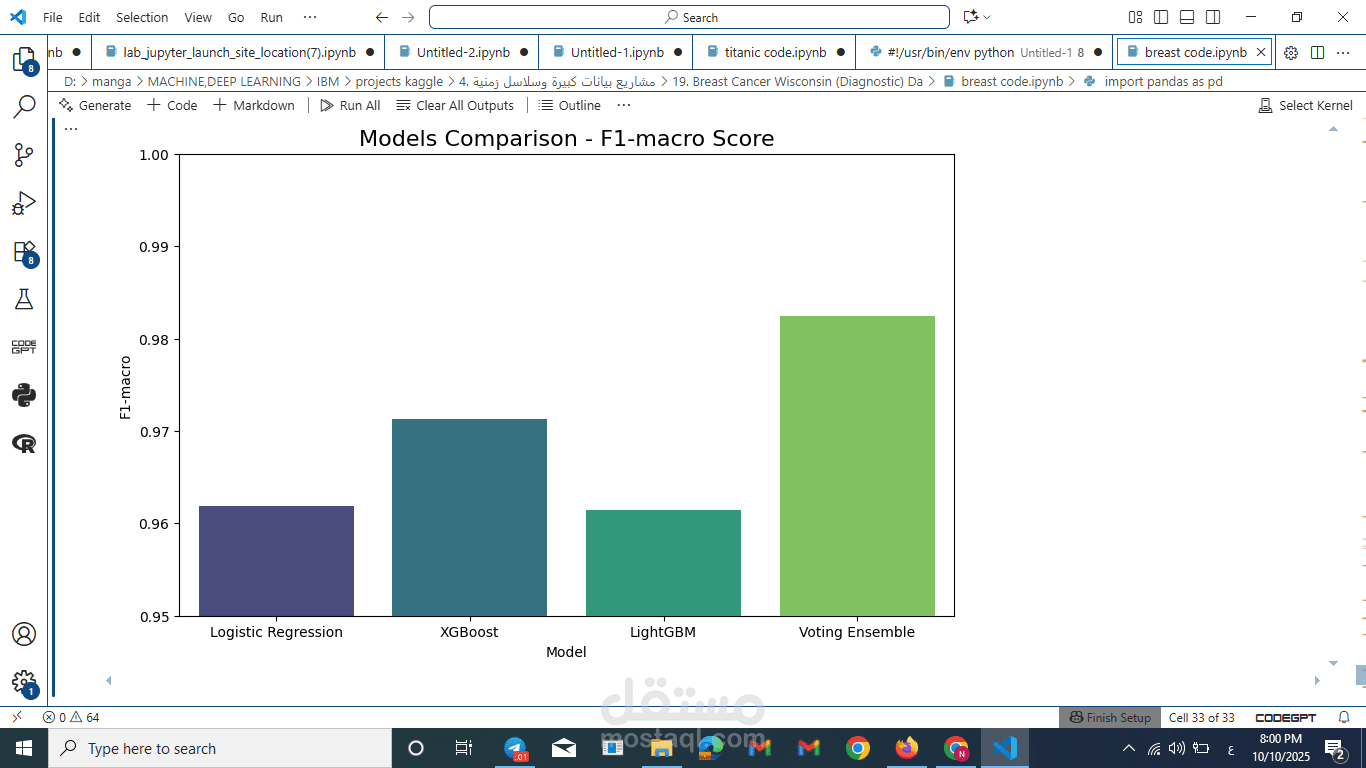This screenshot has width=1366, height=768.
Task: Expand the more actions ellipsis in menu bar
Action: pyautogui.click(x=309, y=16)
